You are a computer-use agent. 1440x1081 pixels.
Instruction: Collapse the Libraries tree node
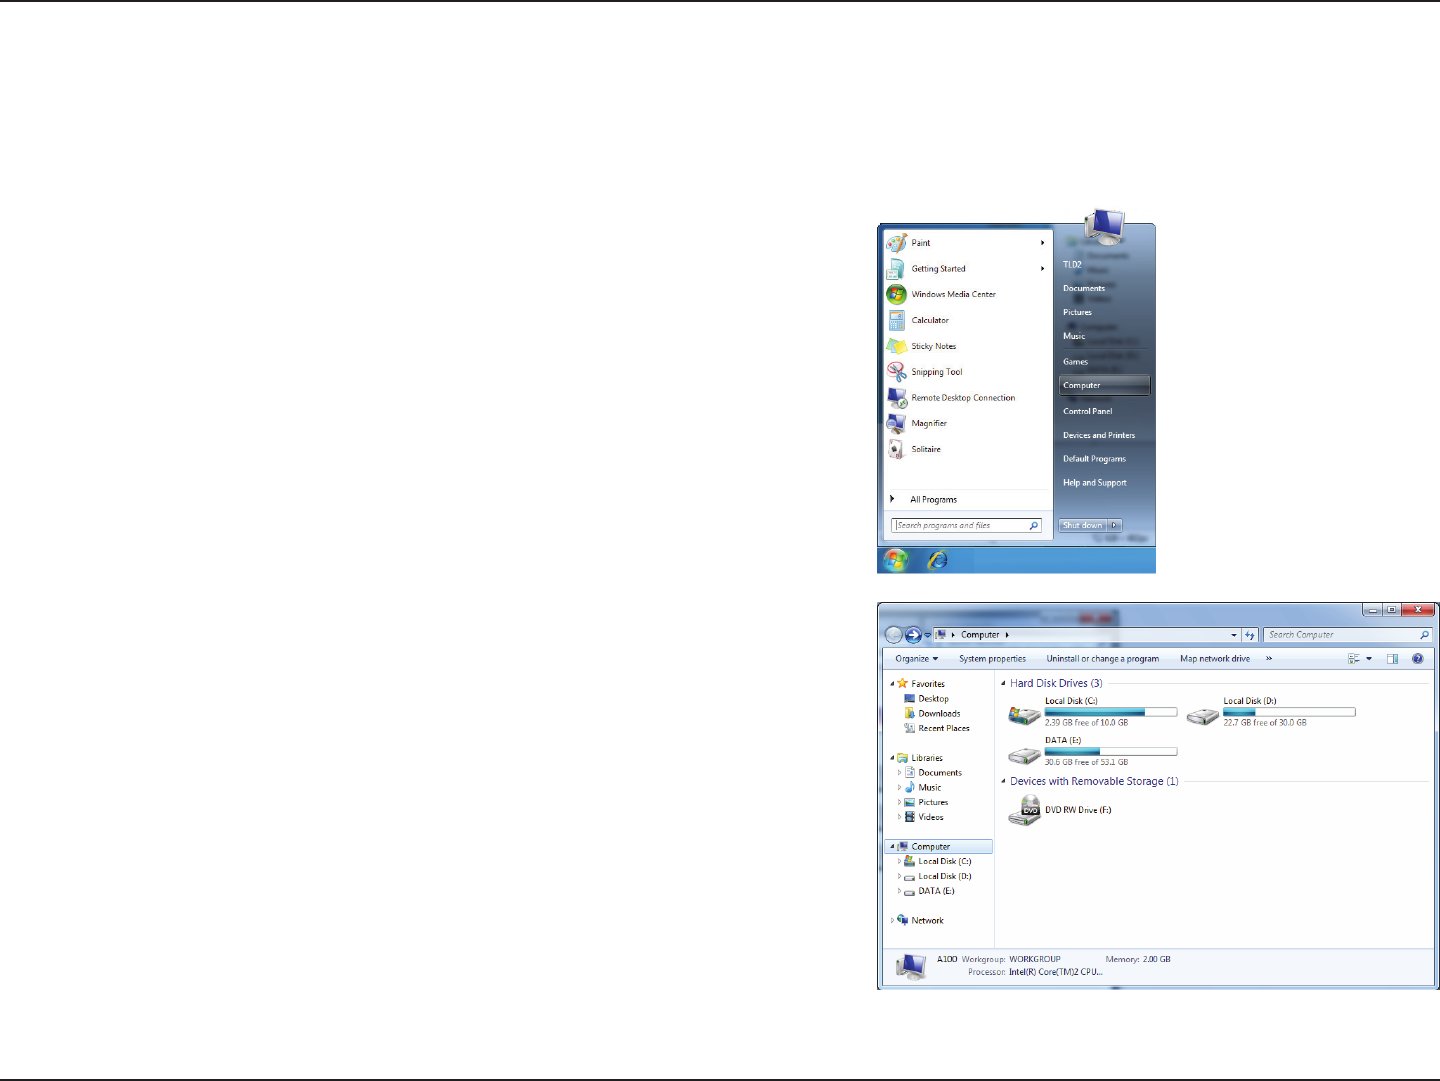tap(892, 758)
